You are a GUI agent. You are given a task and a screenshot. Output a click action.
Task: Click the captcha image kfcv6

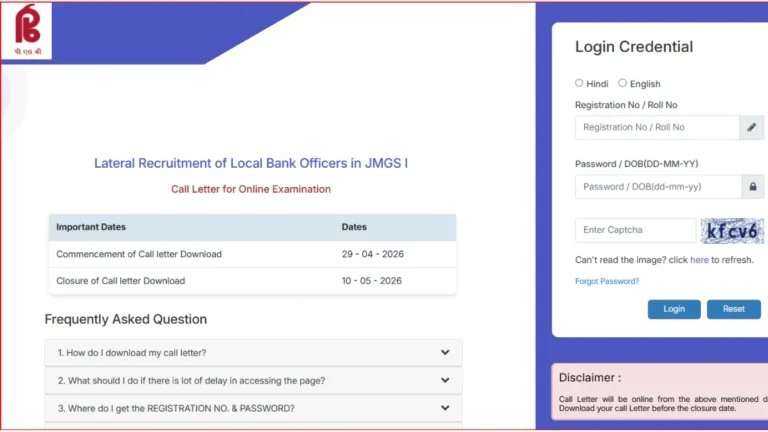(732, 231)
